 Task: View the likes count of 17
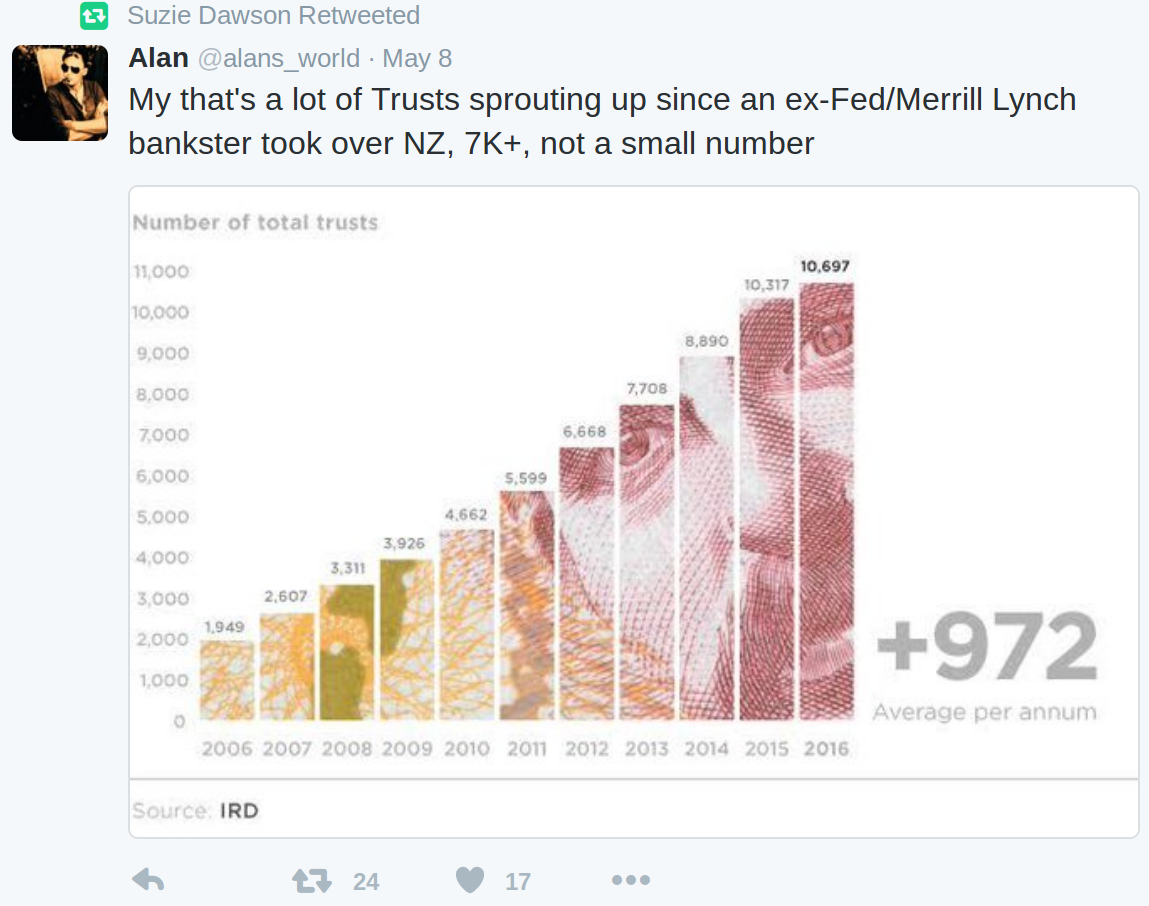(518, 881)
